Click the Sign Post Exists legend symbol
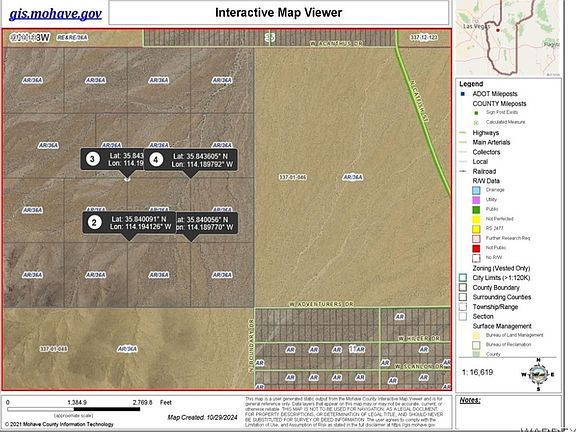 [476, 113]
